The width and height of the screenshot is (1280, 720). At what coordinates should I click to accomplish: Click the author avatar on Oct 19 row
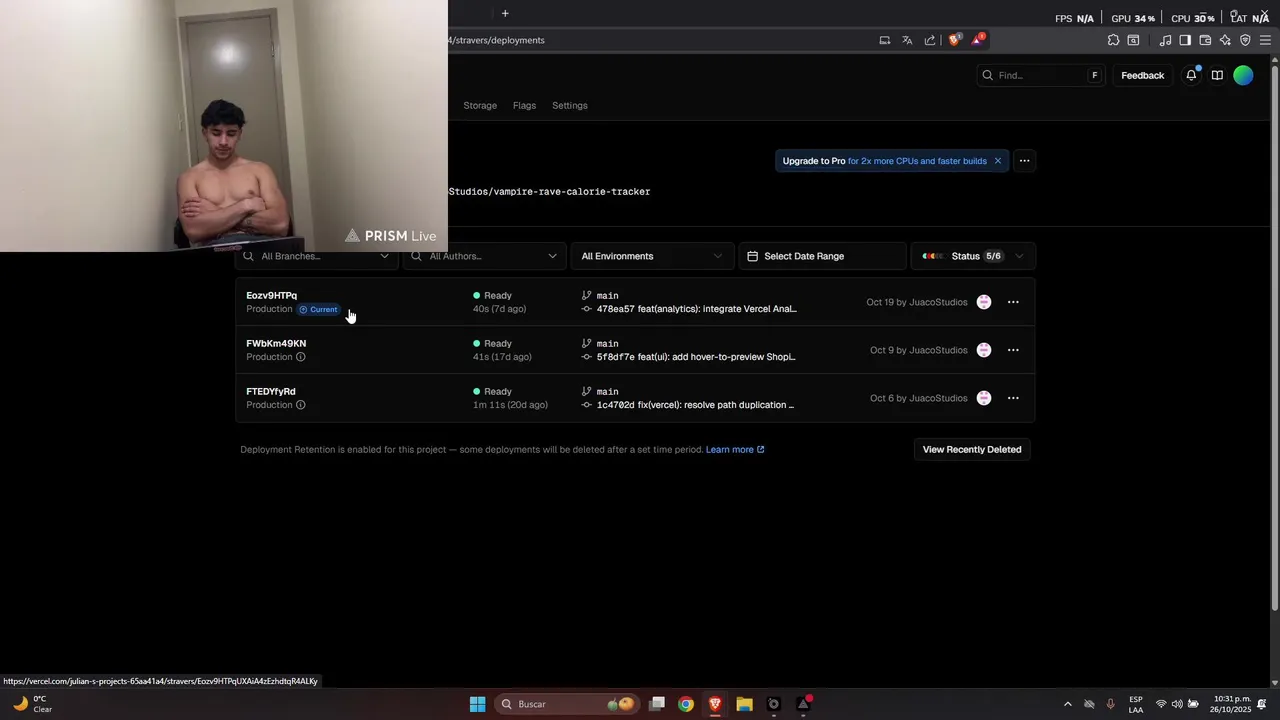(984, 302)
